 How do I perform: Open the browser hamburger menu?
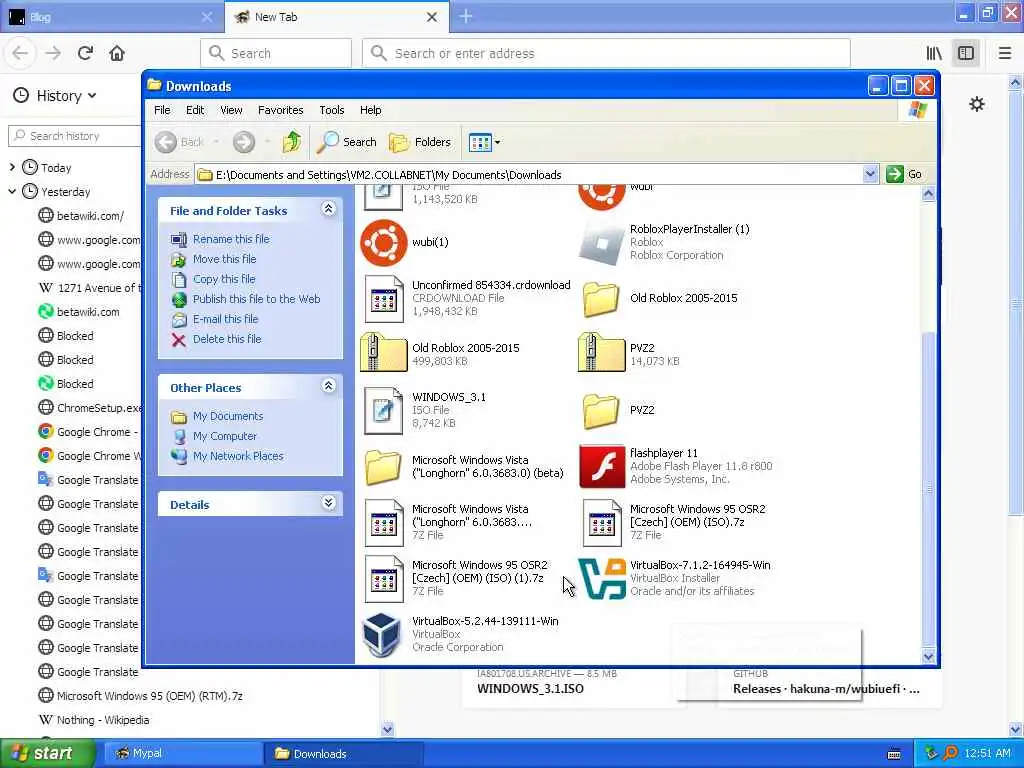click(1004, 53)
